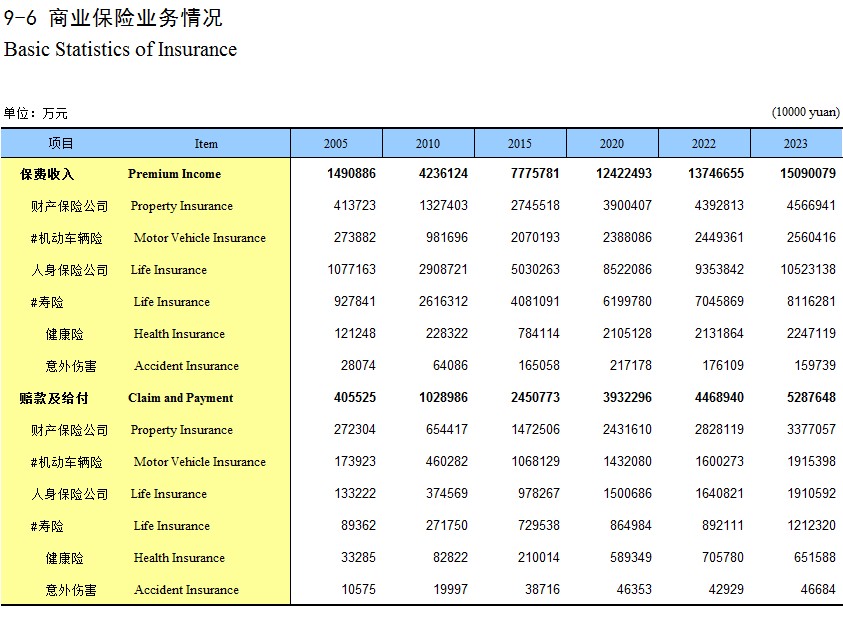This screenshot has height=638, width=843.
Task: Click Premium Income 2015 value 7775781
Action: (x=535, y=174)
